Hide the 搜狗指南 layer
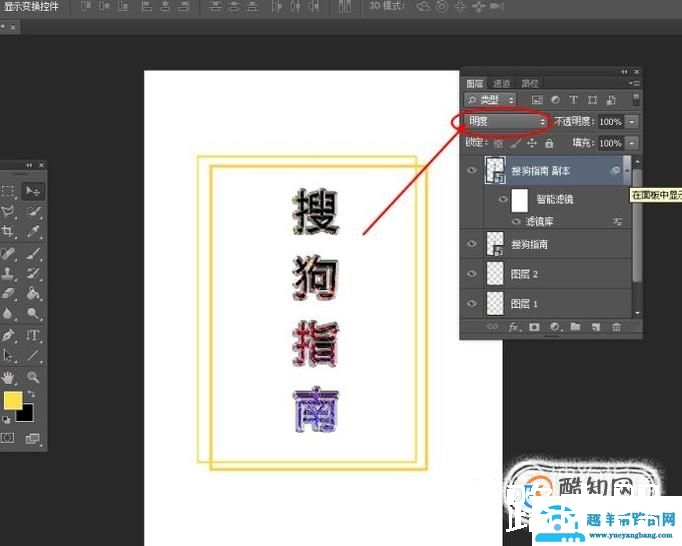Image resolution: width=682 pixels, height=546 pixels. coord(471,244)
